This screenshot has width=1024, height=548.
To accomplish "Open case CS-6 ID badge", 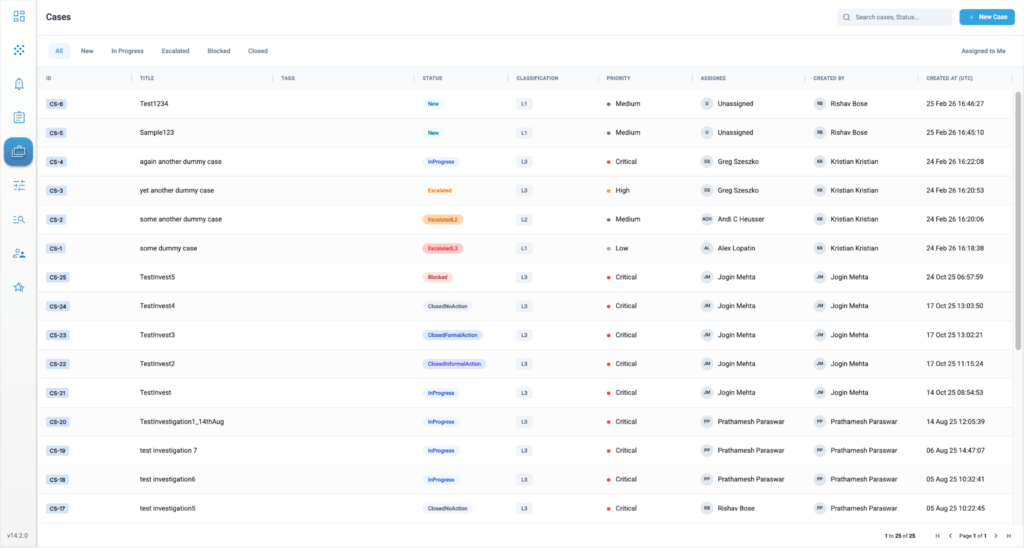I will (x=56, y=104).
